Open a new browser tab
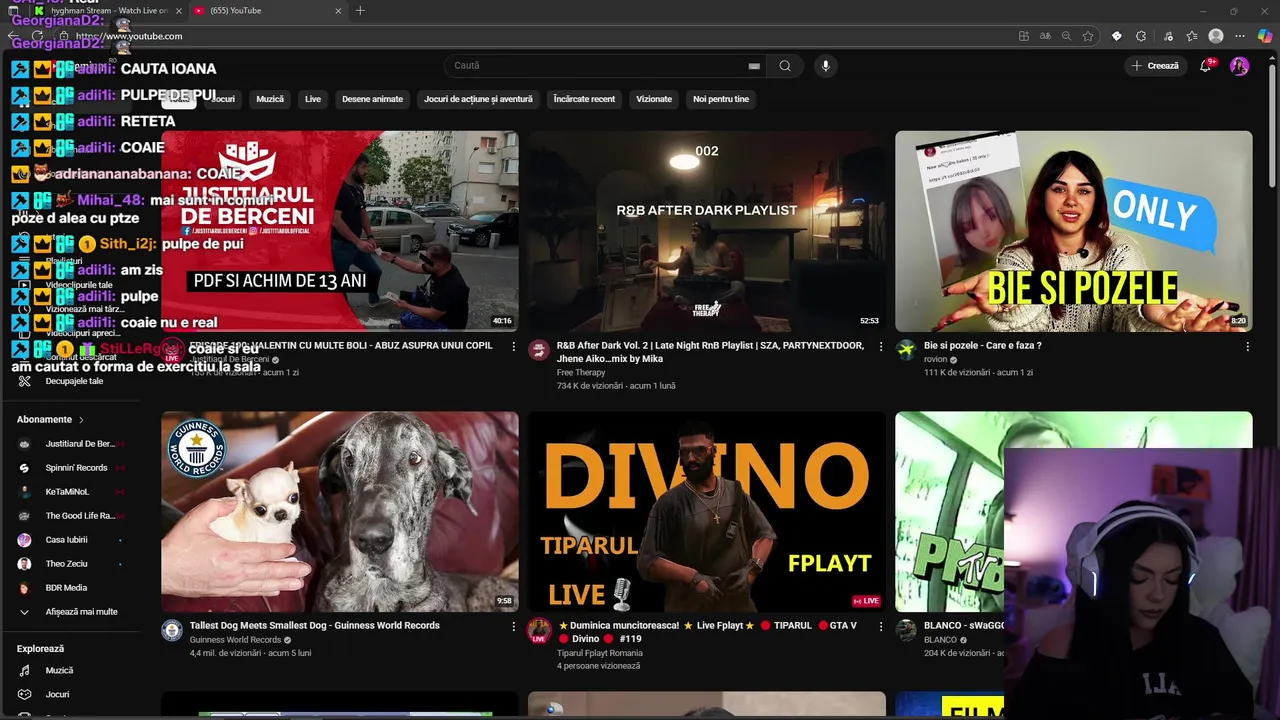 click(360, 11)
